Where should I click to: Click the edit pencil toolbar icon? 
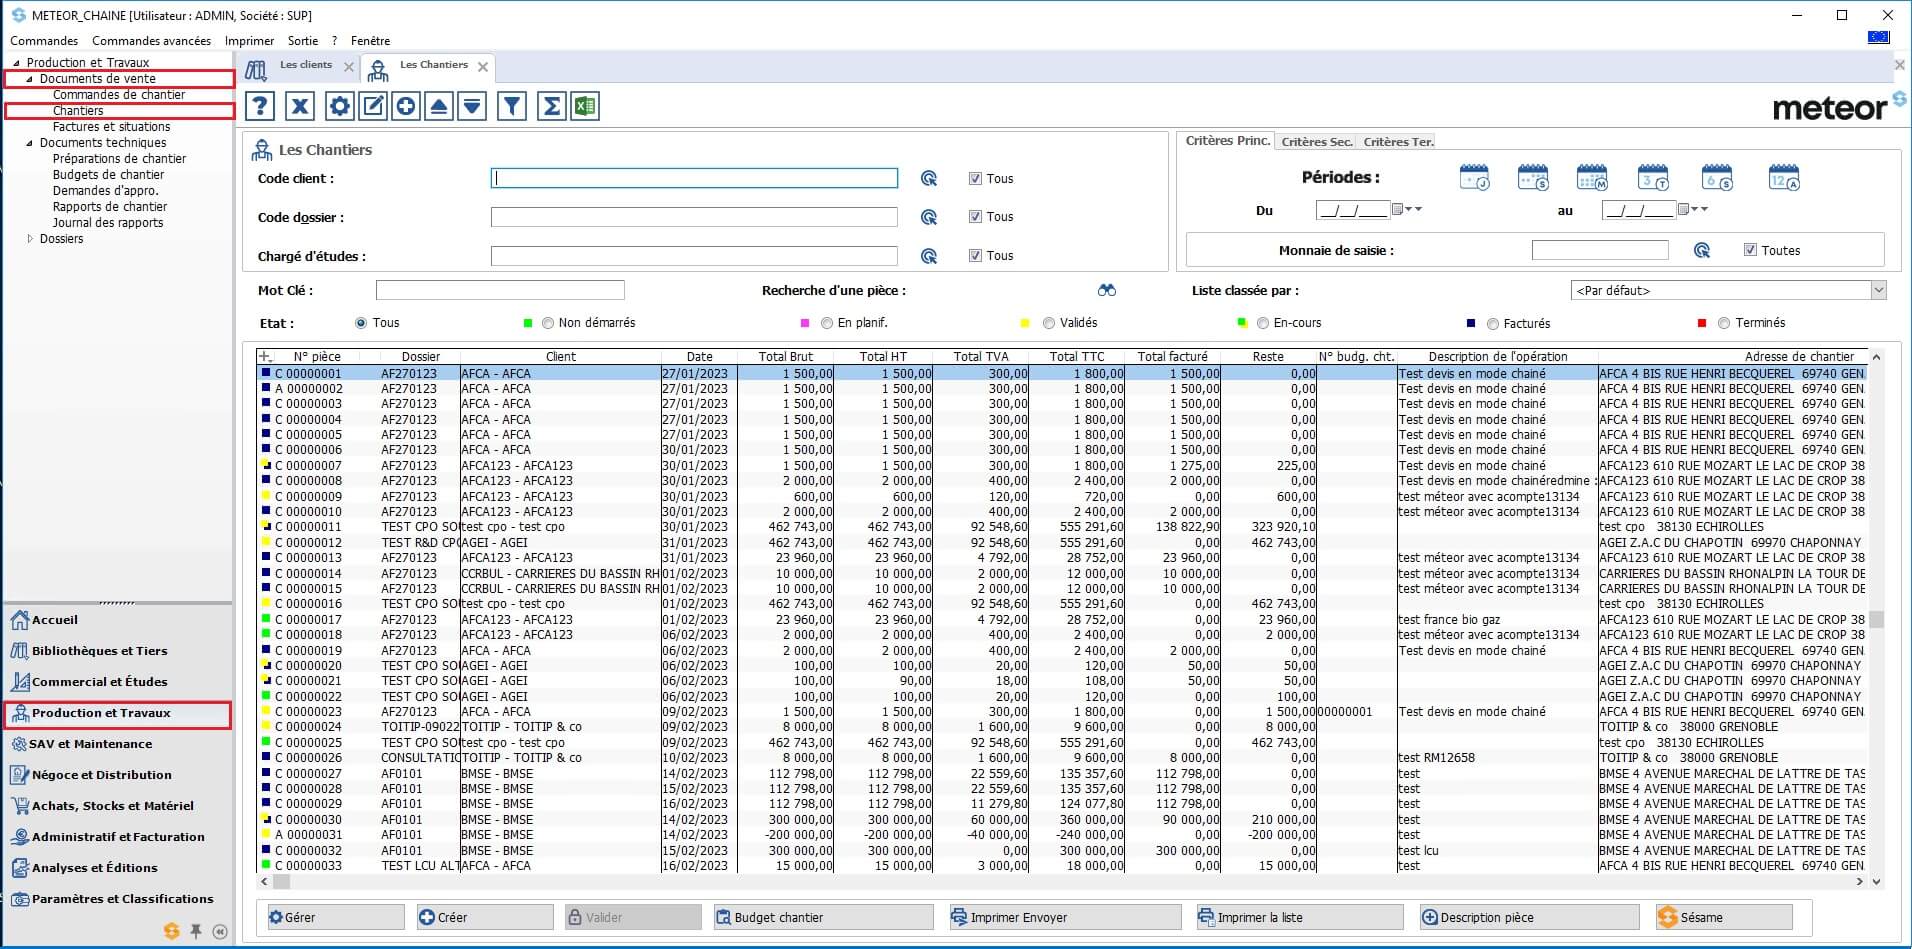373,106
